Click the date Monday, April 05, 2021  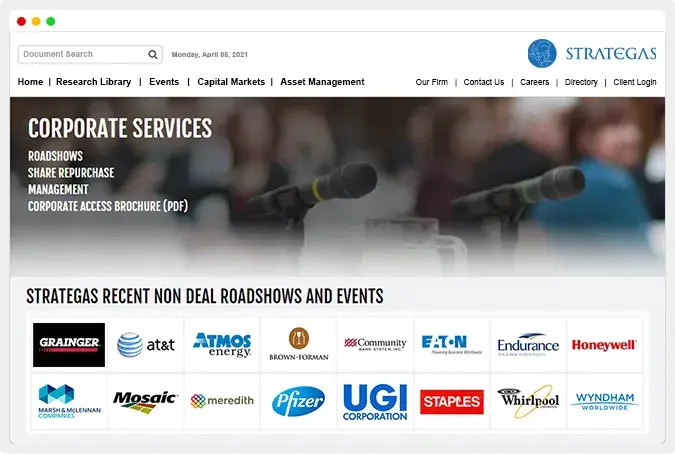210,55
